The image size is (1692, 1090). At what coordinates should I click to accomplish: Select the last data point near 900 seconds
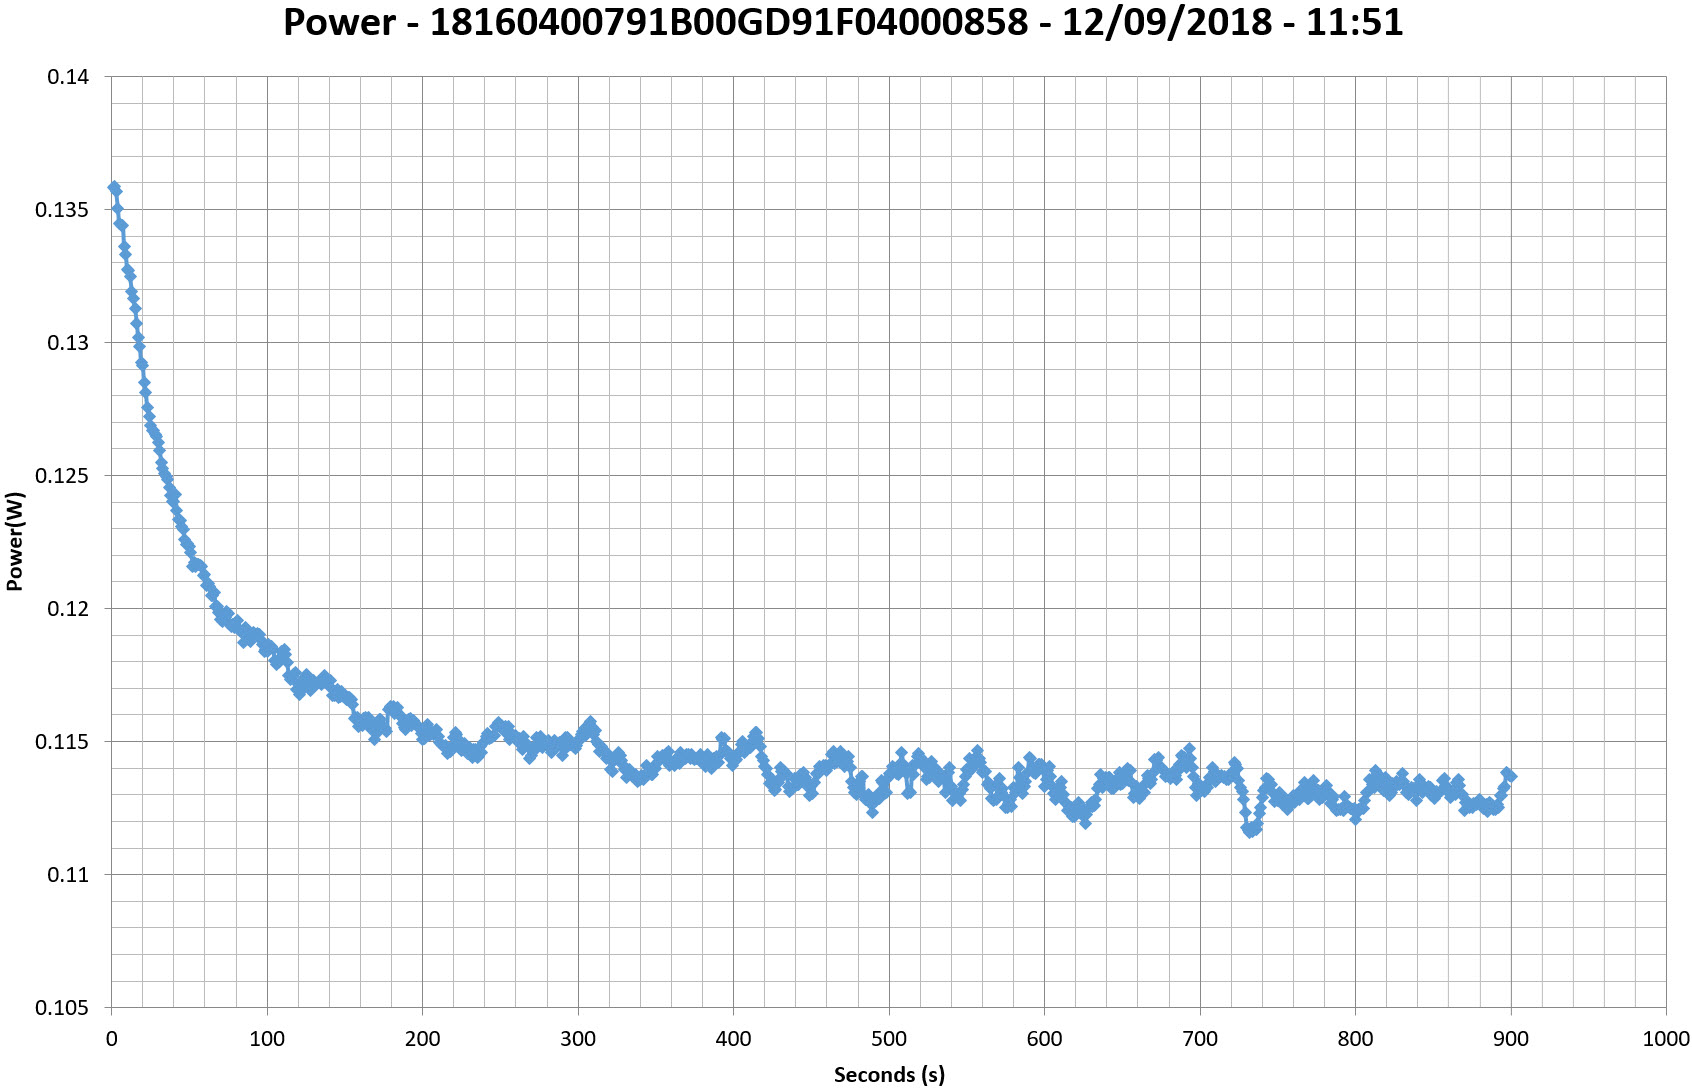[1509, 775]
